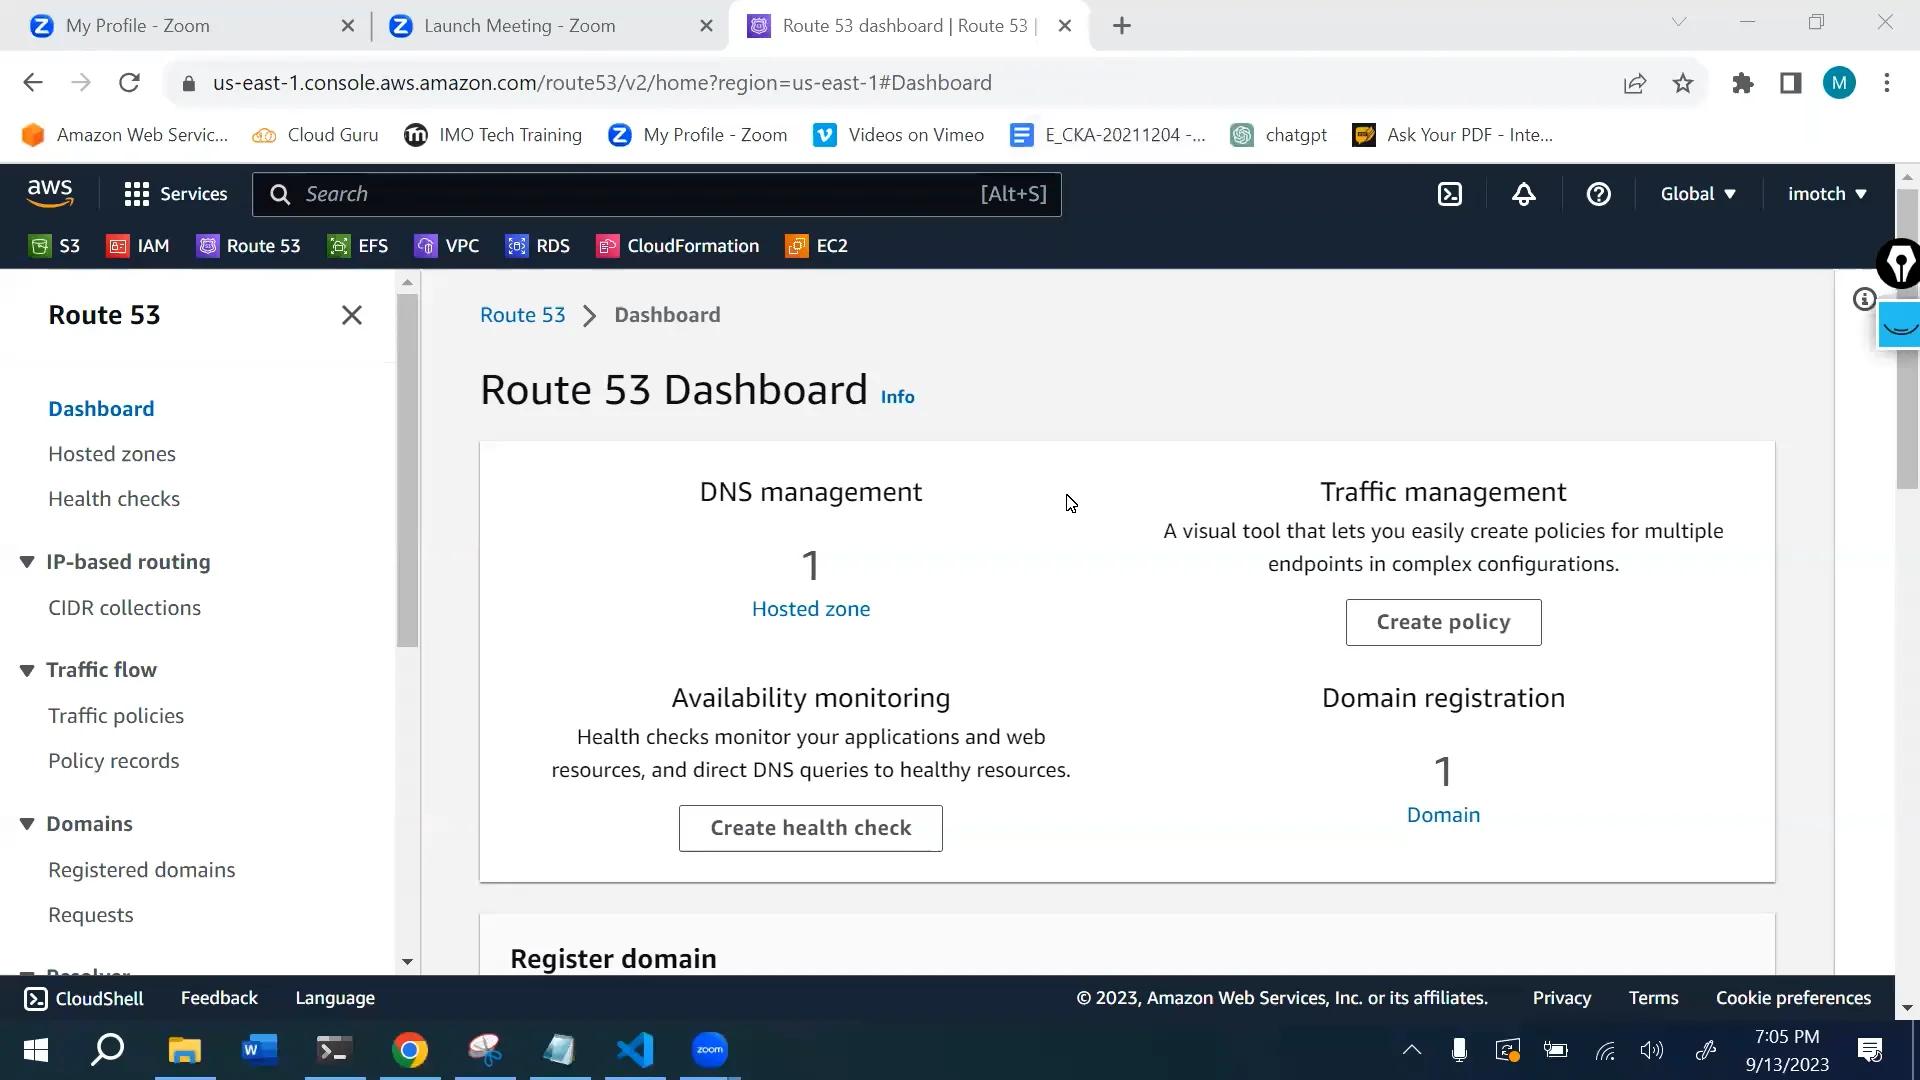Launch CloudShell from the status bar
Image resolution: width=1920 pixels, height=1080 pixels.
pos(84,997)
